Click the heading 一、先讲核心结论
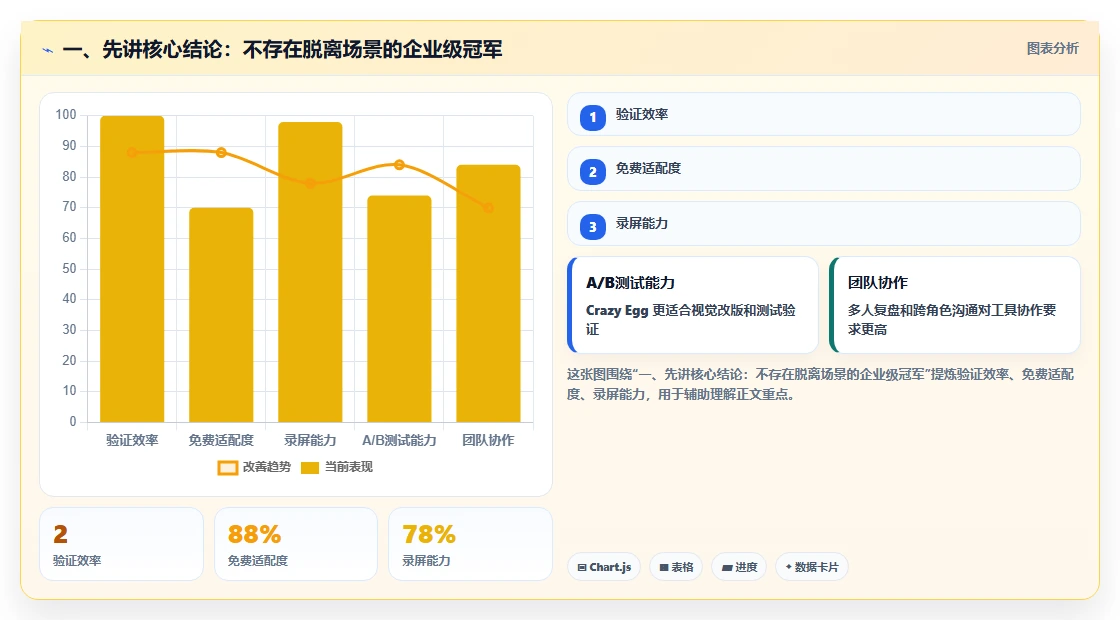 [282, 49]
